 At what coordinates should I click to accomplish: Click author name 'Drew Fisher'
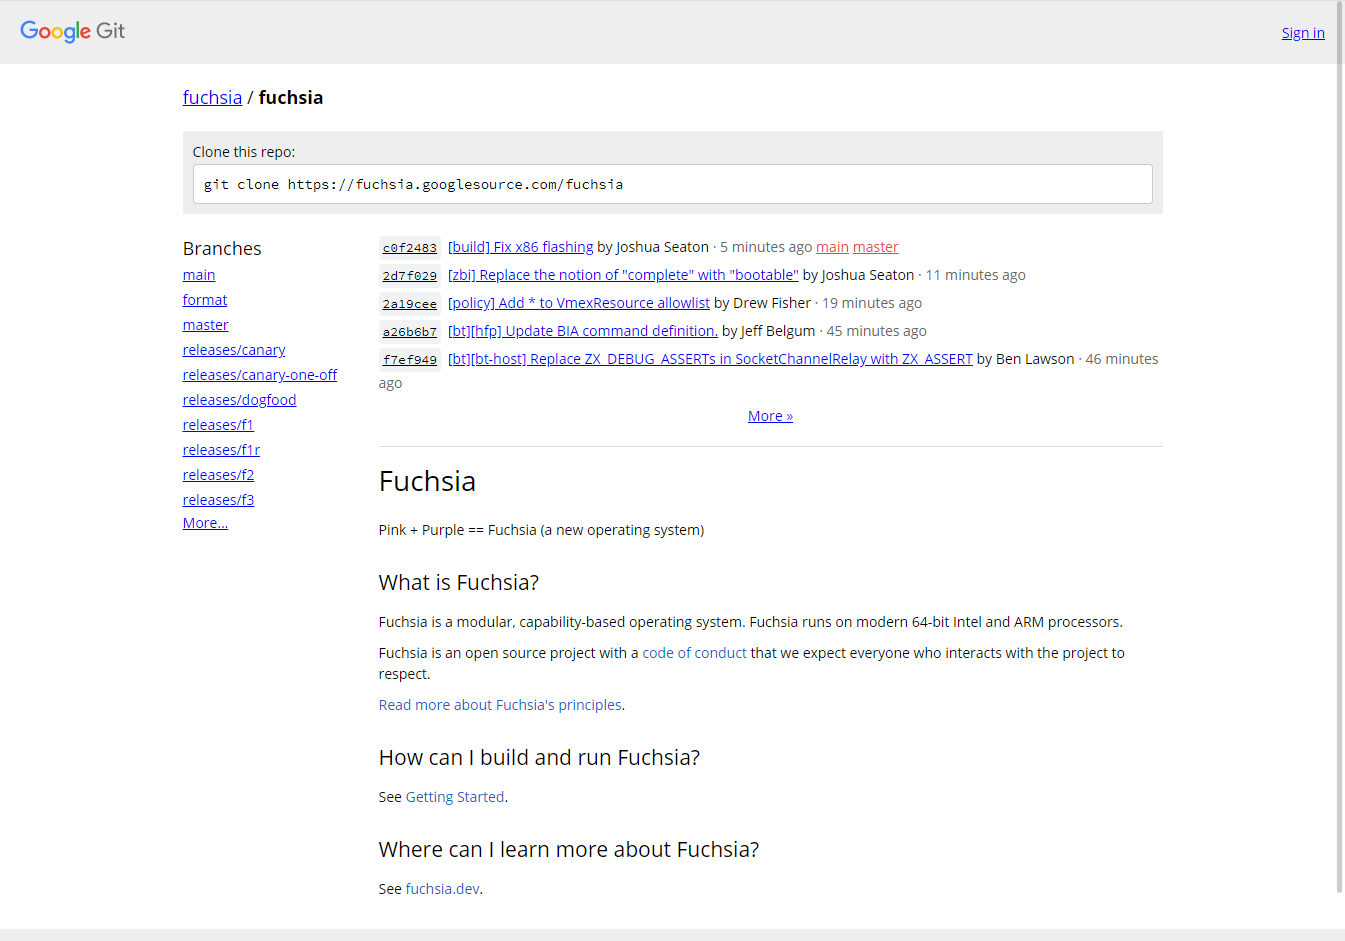[x=772, y=303]
